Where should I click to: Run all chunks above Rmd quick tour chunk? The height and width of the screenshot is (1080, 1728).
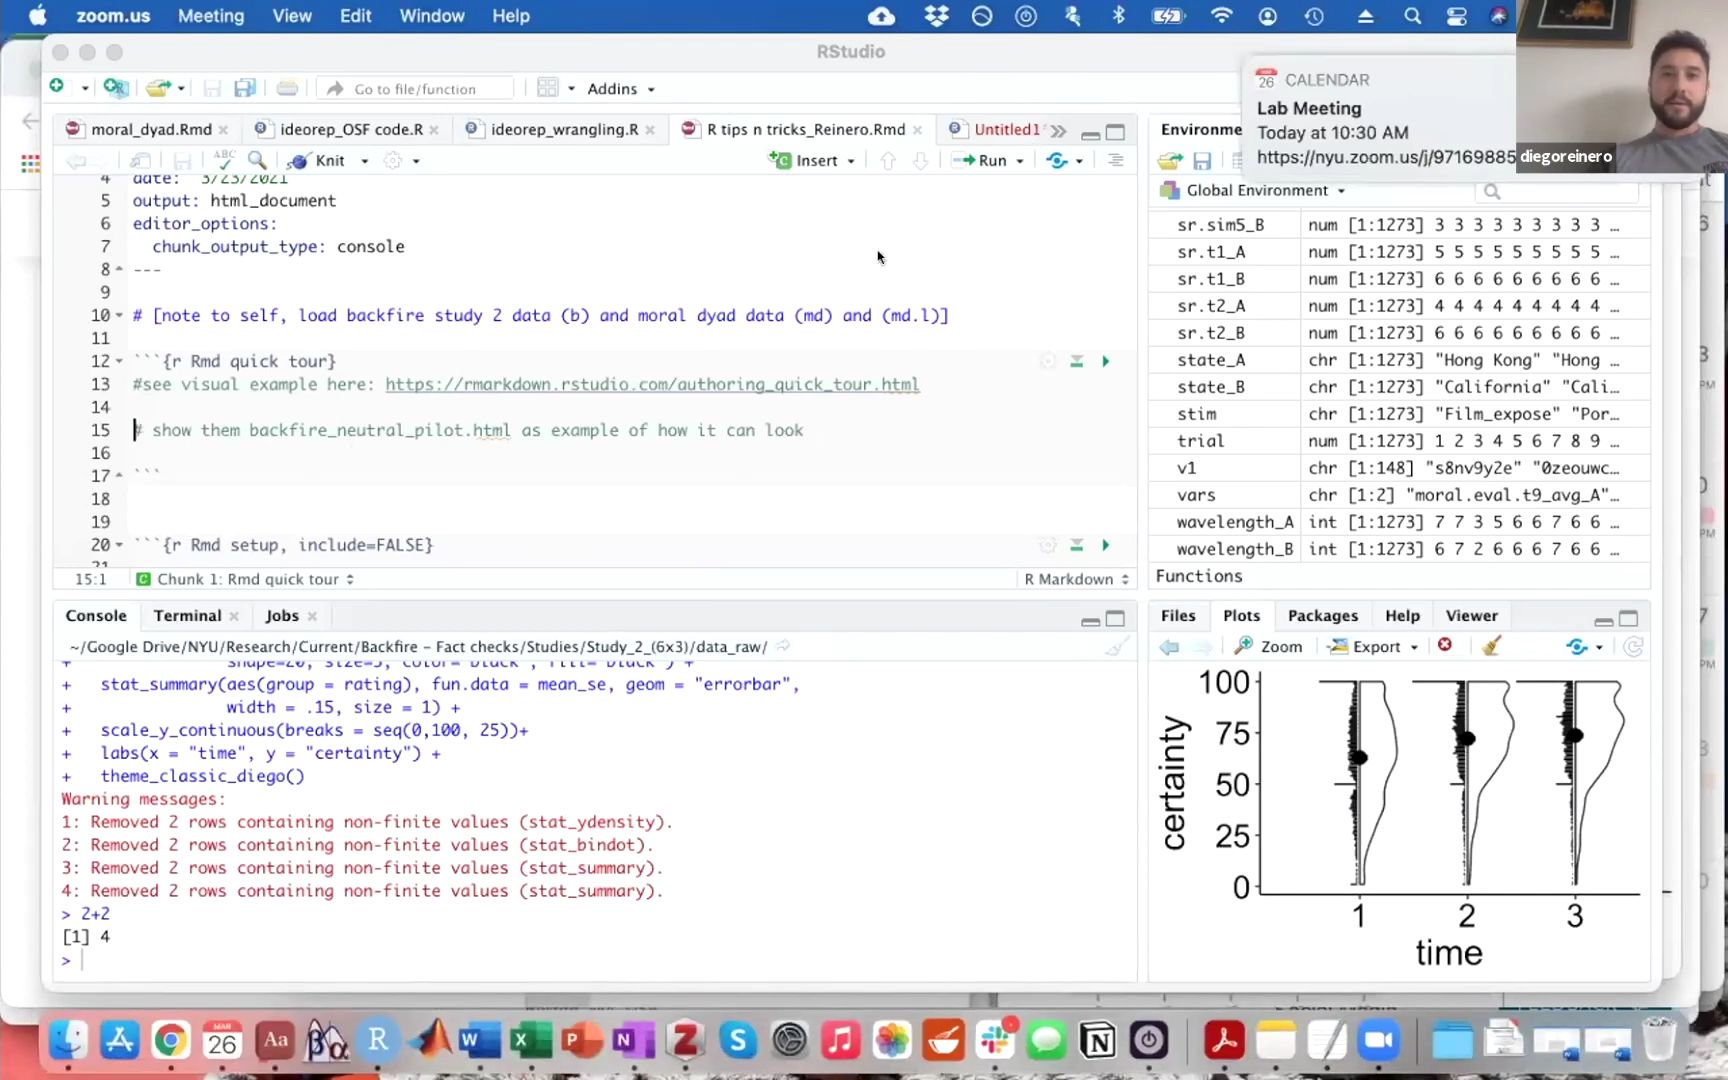click(x=1077, y=361)
